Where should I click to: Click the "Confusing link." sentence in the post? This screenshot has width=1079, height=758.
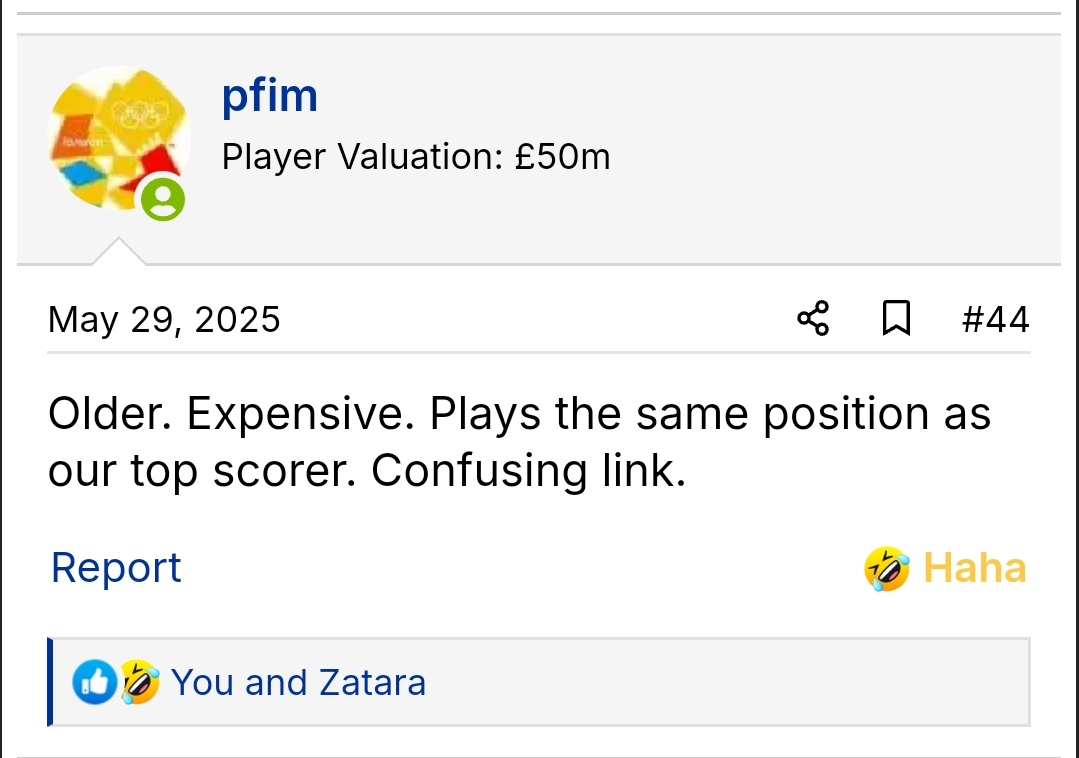click(x=528, y=470)
